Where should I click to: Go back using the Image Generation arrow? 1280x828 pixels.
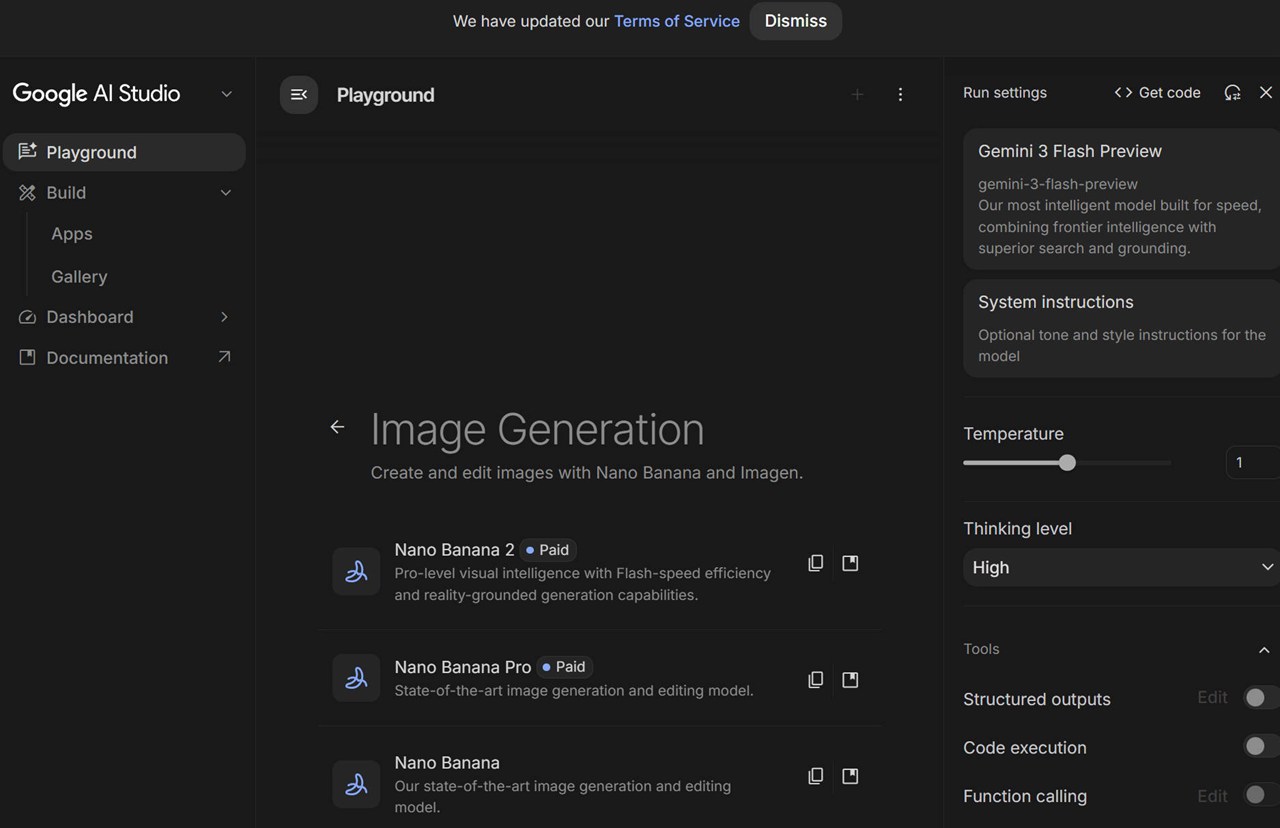[x=337, y=427]
